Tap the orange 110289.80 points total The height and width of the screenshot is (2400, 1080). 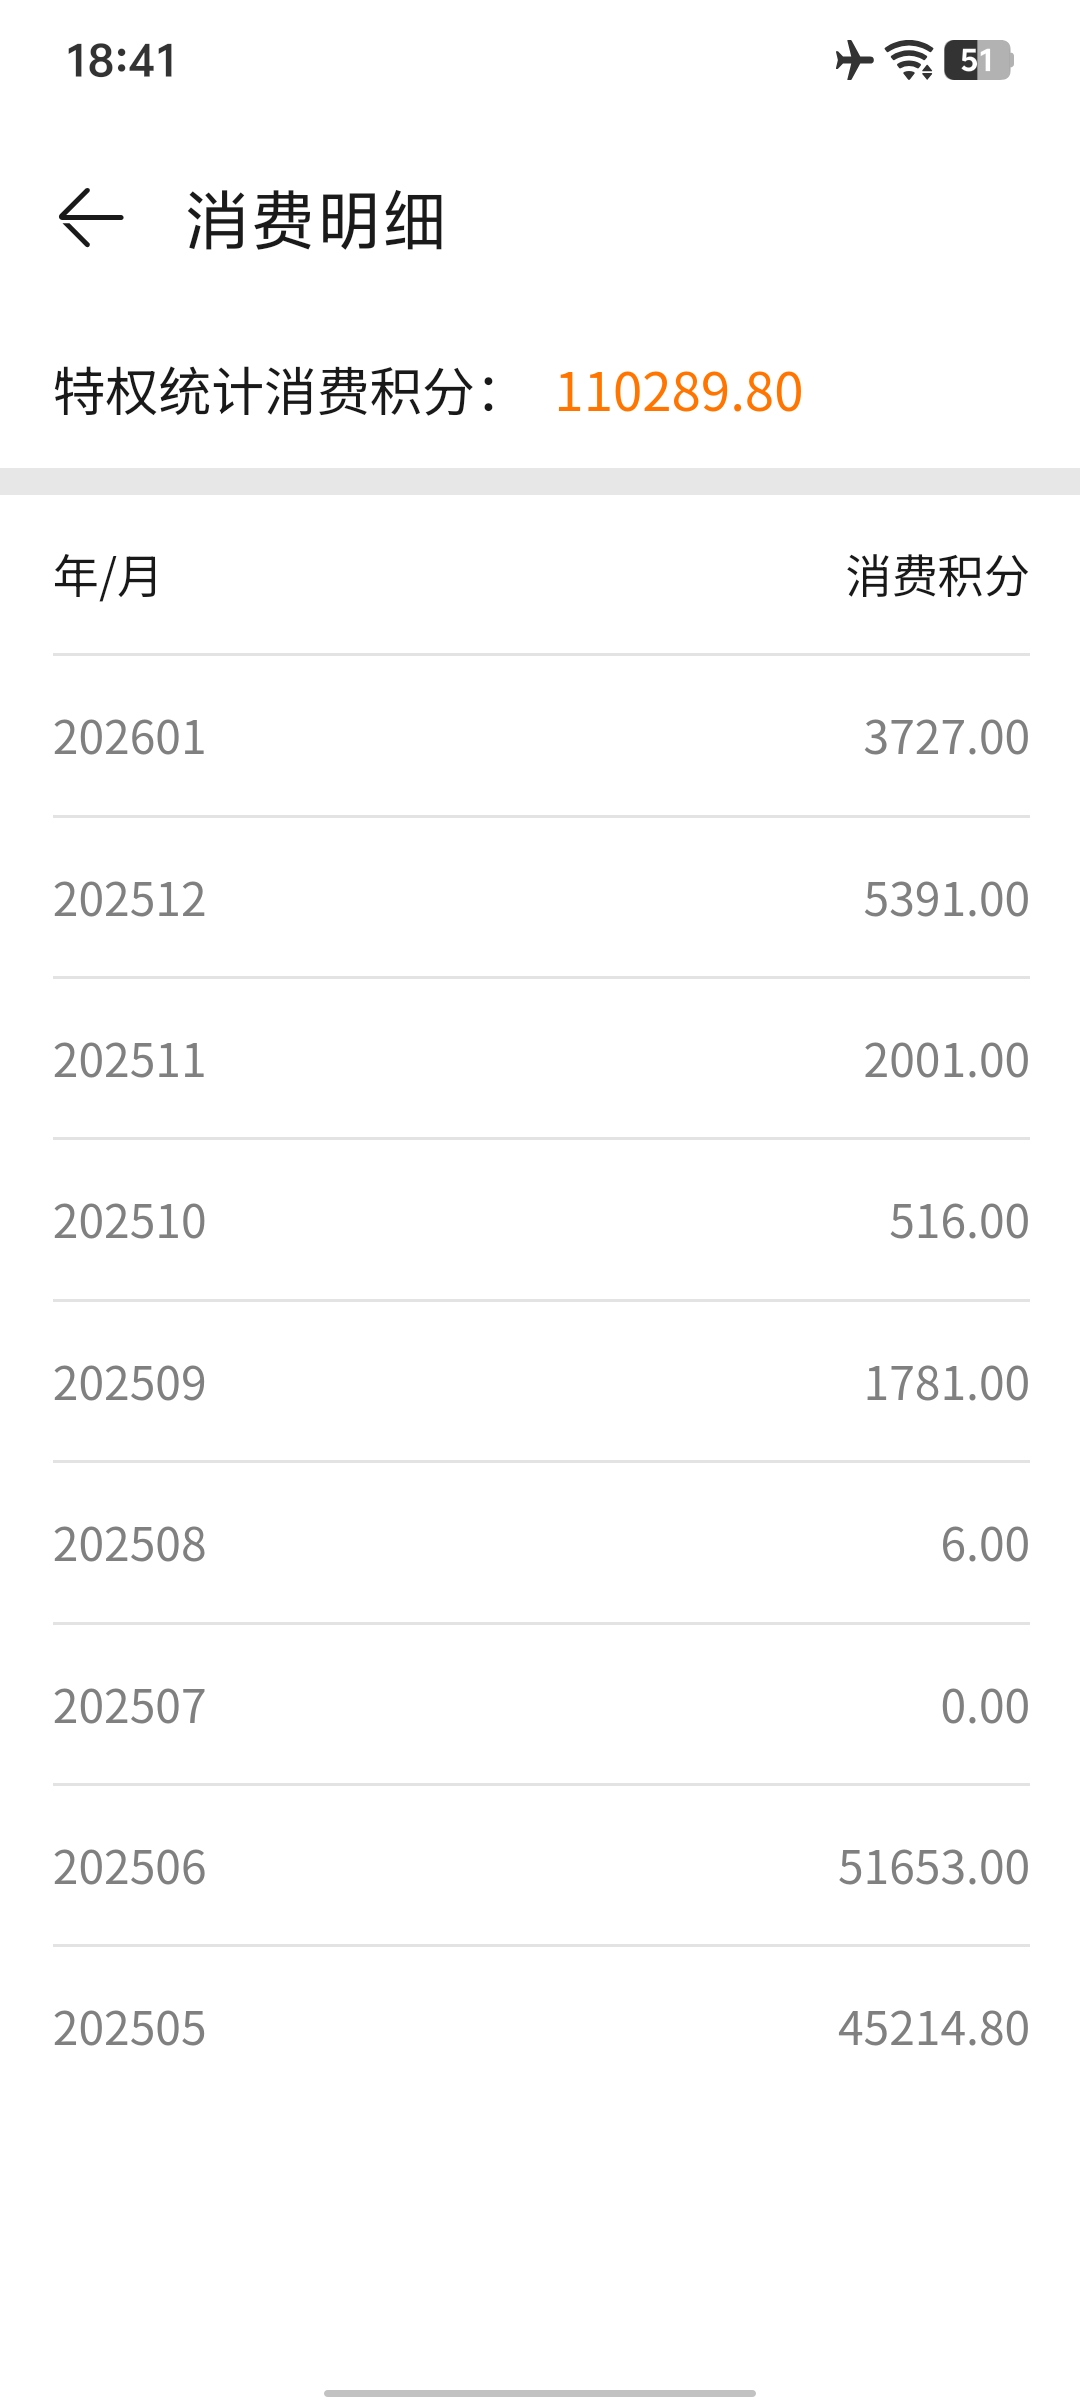679,391
